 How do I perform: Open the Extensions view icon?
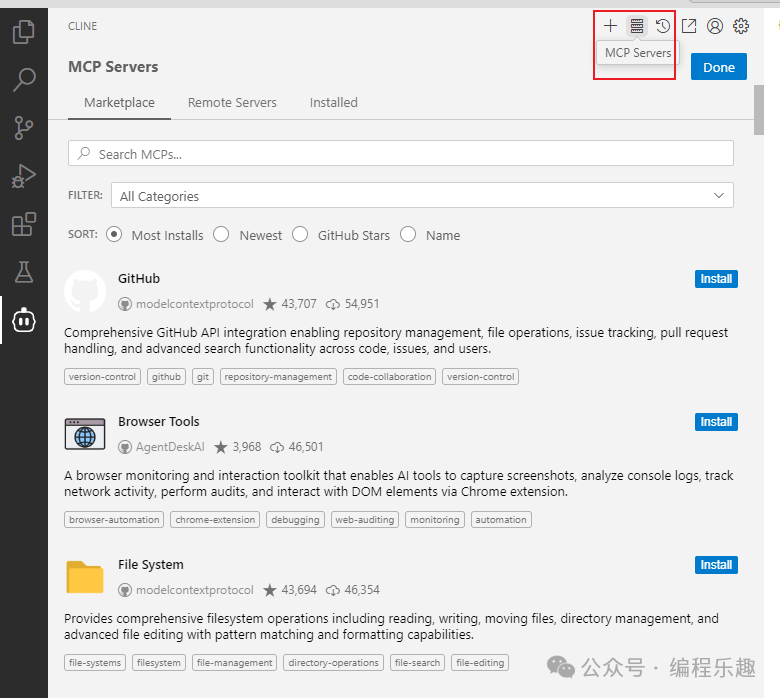23,224
